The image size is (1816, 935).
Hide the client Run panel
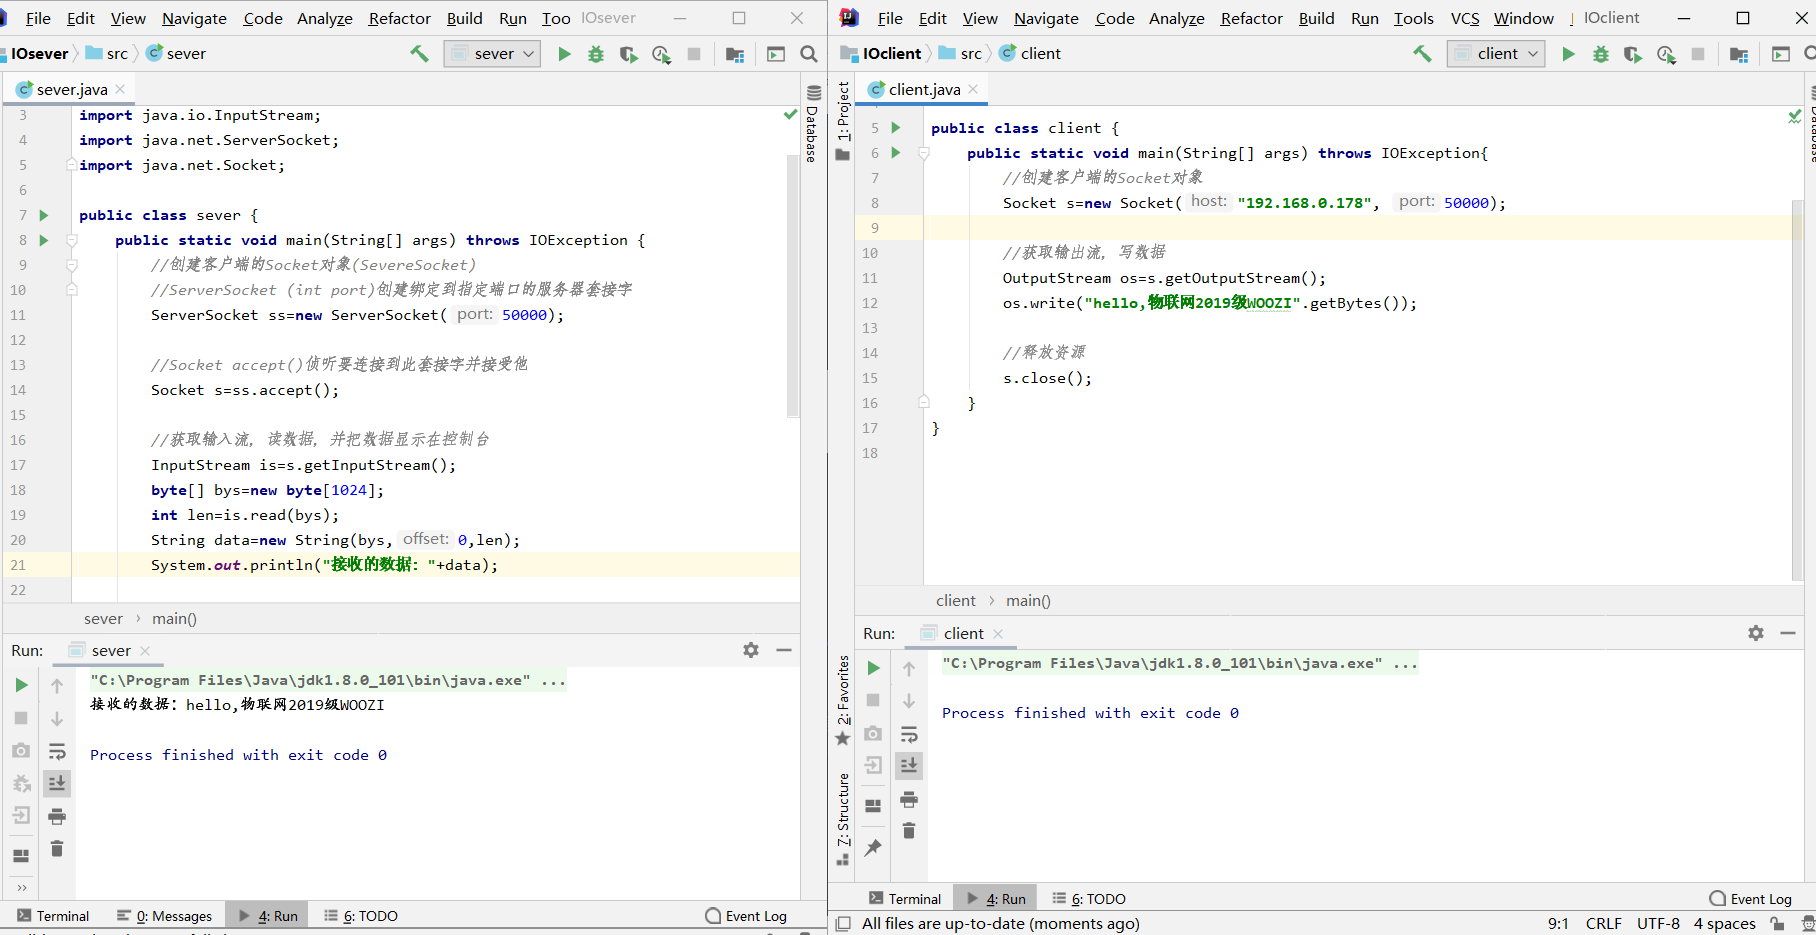coord(1788,633)
